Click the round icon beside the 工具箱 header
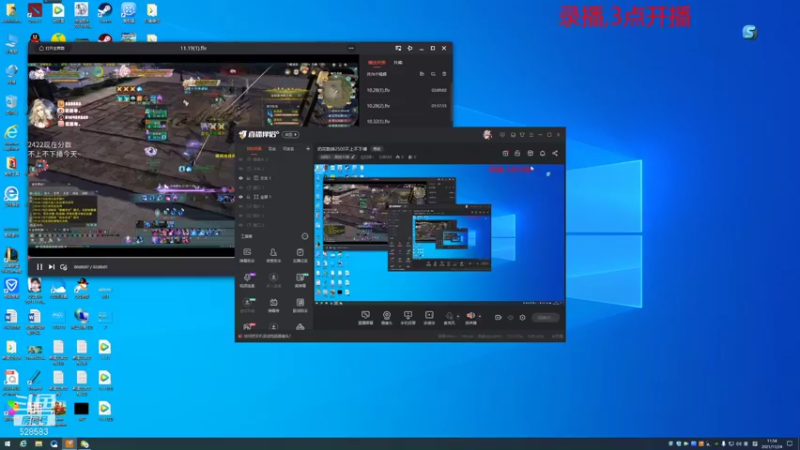Screen dimensions: 800x450 (x=305, y=236)
